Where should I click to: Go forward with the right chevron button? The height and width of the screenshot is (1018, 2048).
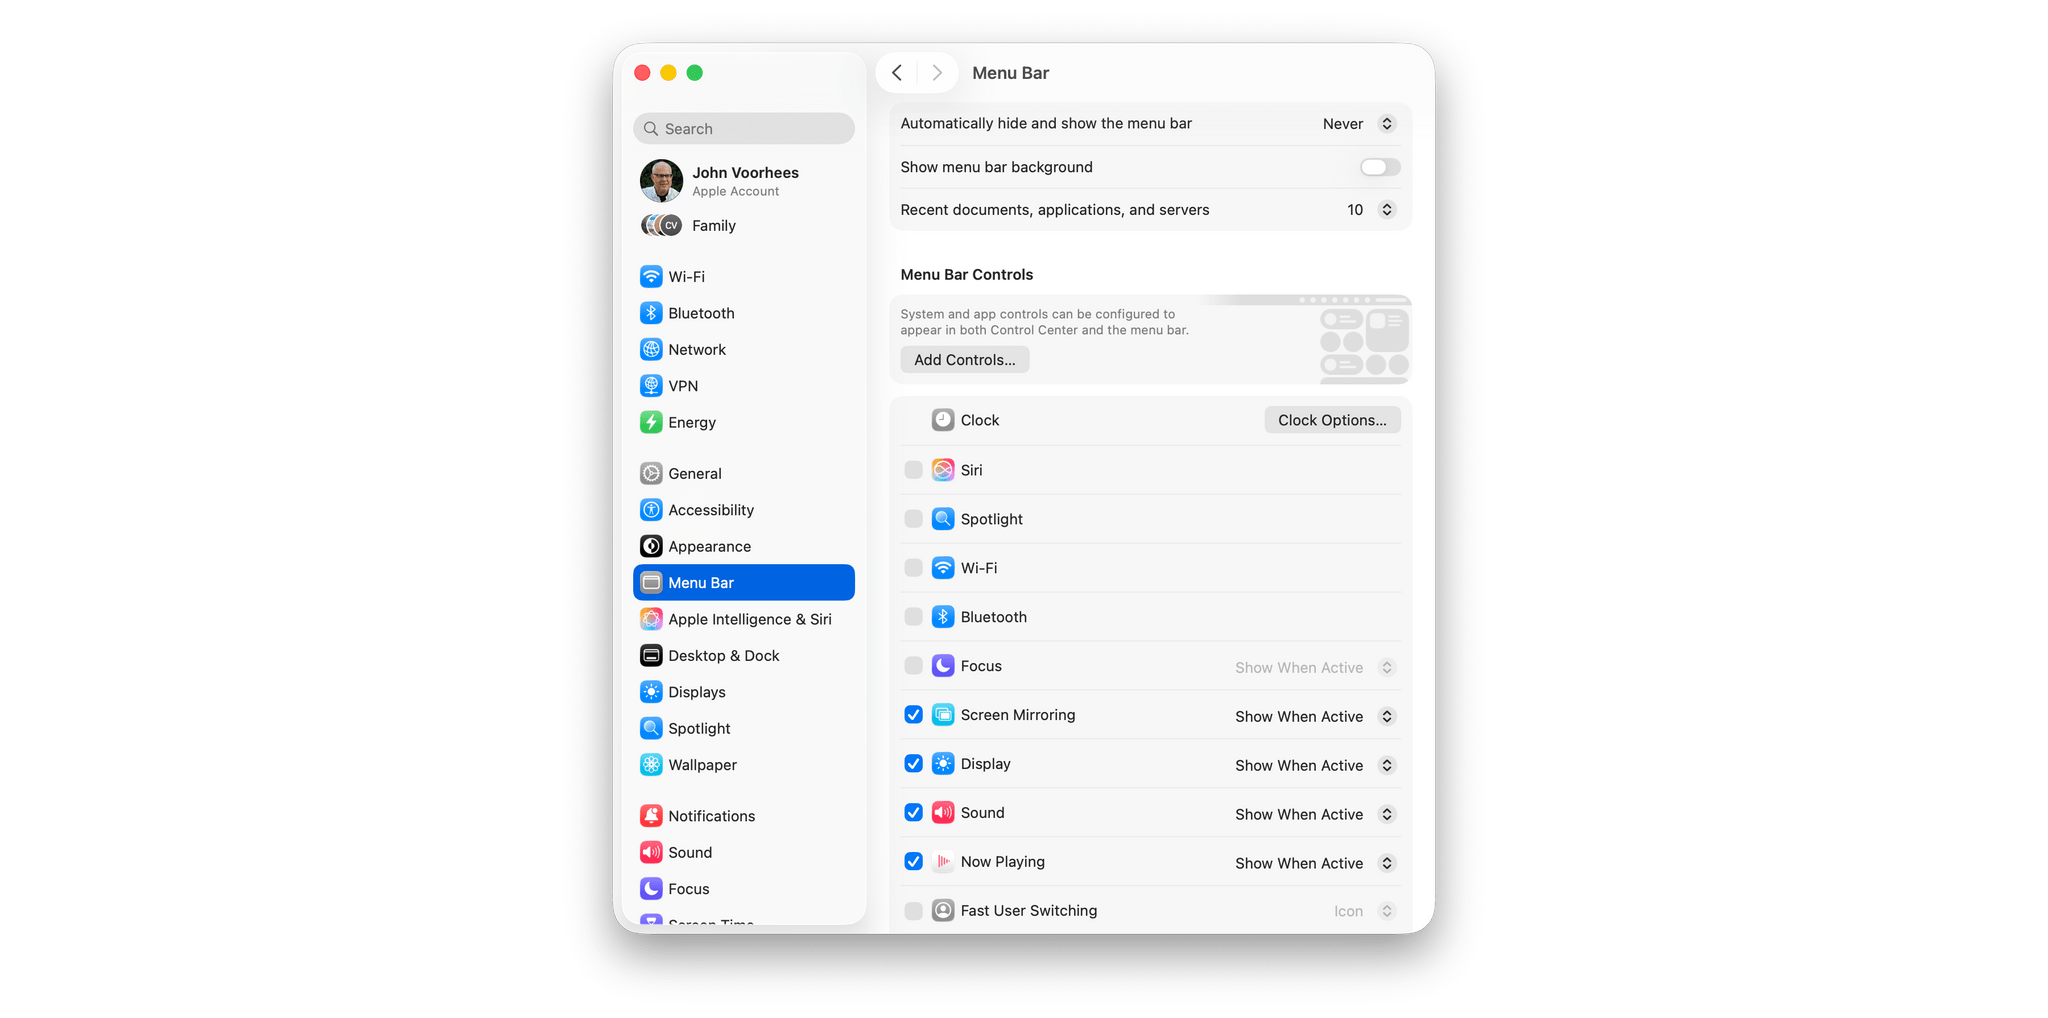(937, 73)
